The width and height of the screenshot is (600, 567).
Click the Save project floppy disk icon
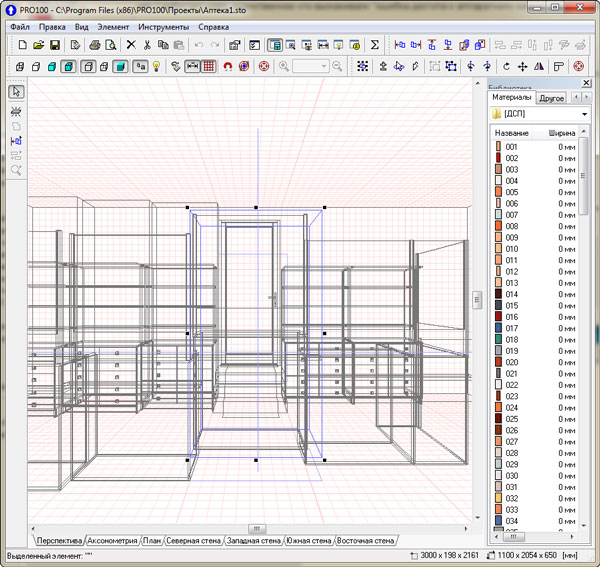click(x=55, y=45)
